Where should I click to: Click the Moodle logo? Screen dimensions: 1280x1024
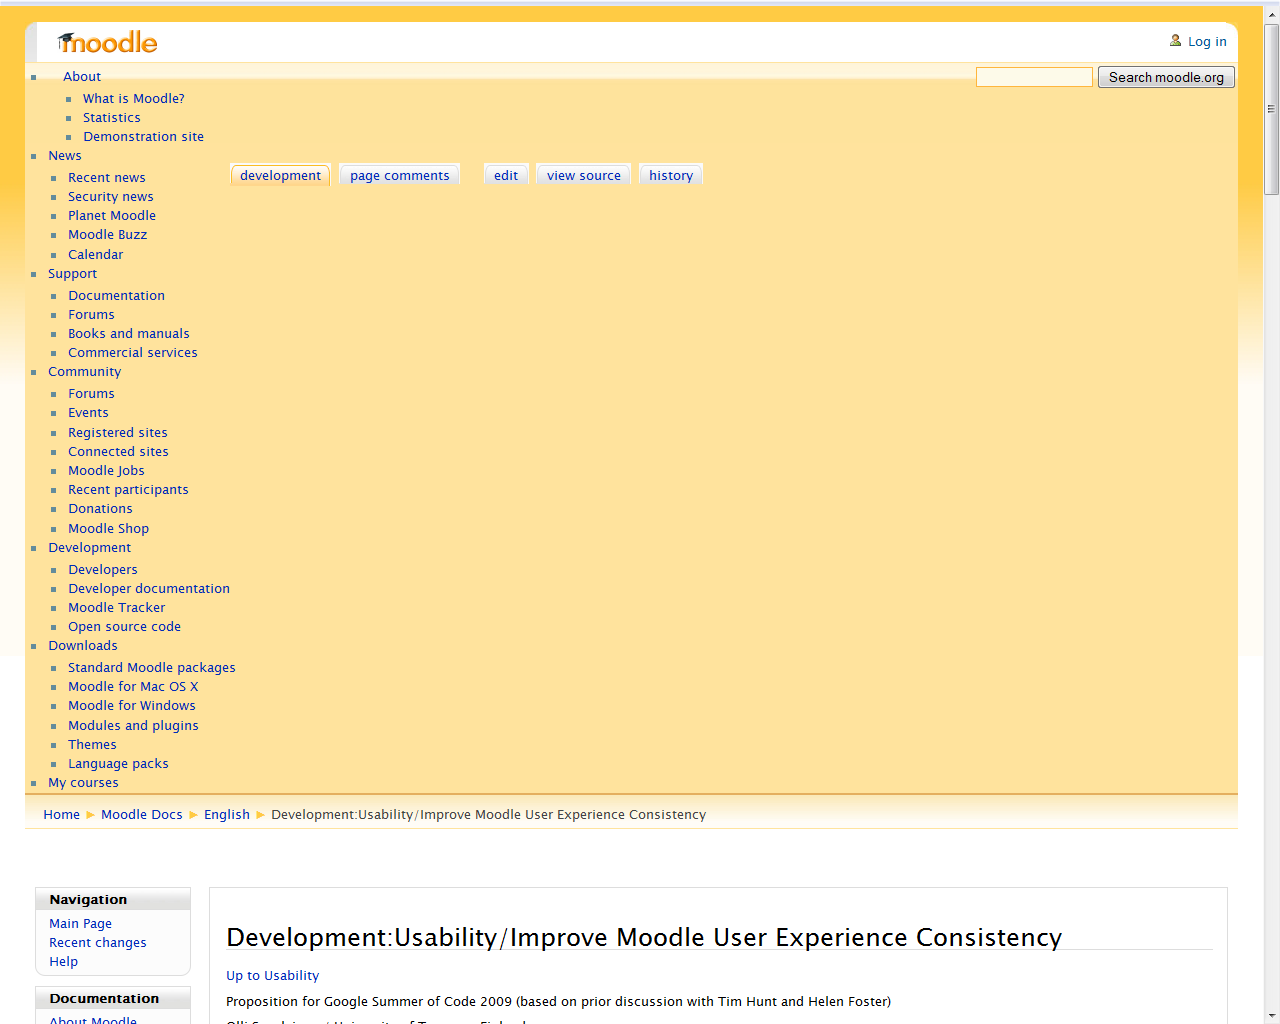click(x=108, y=42)
